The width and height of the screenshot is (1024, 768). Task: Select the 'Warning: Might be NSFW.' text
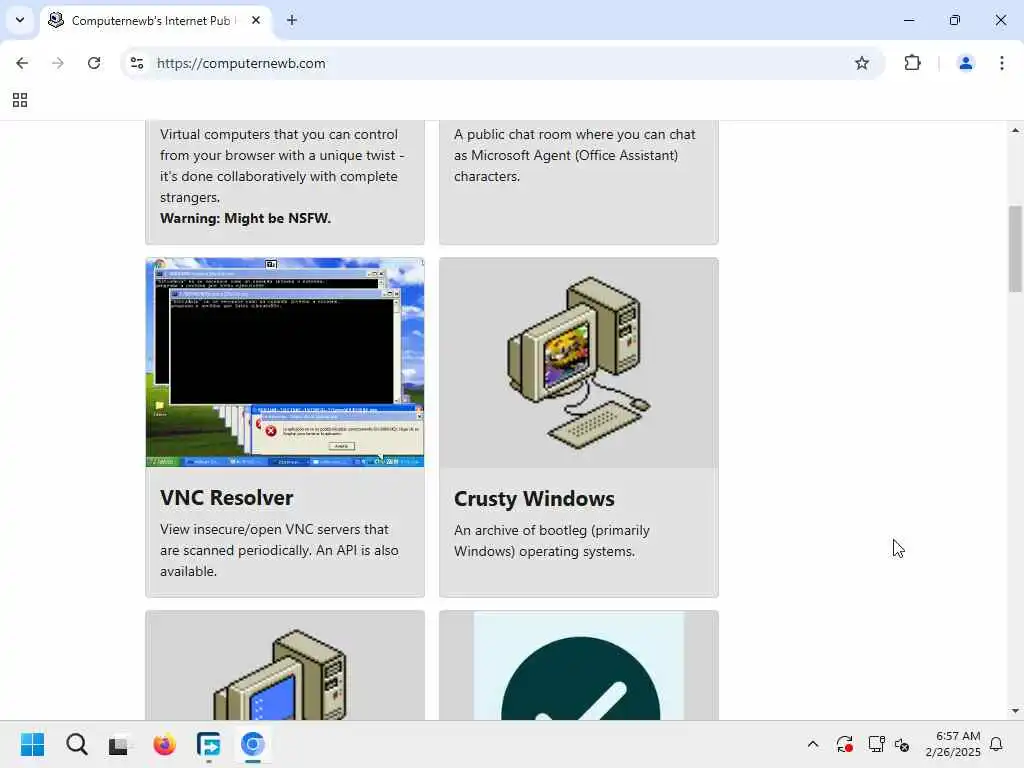pyautogui.click(x=246, y=218)
